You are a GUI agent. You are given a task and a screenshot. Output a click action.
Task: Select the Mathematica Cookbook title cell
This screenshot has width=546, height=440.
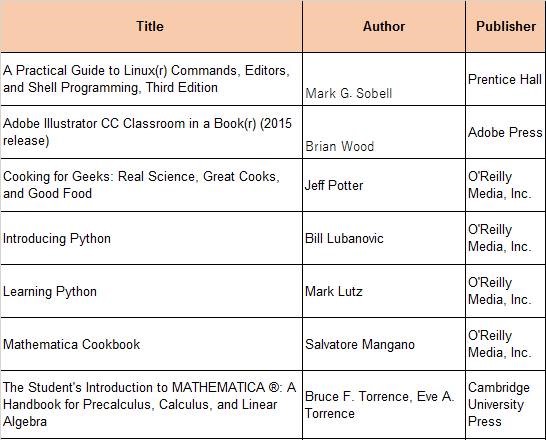pos(151,344)
